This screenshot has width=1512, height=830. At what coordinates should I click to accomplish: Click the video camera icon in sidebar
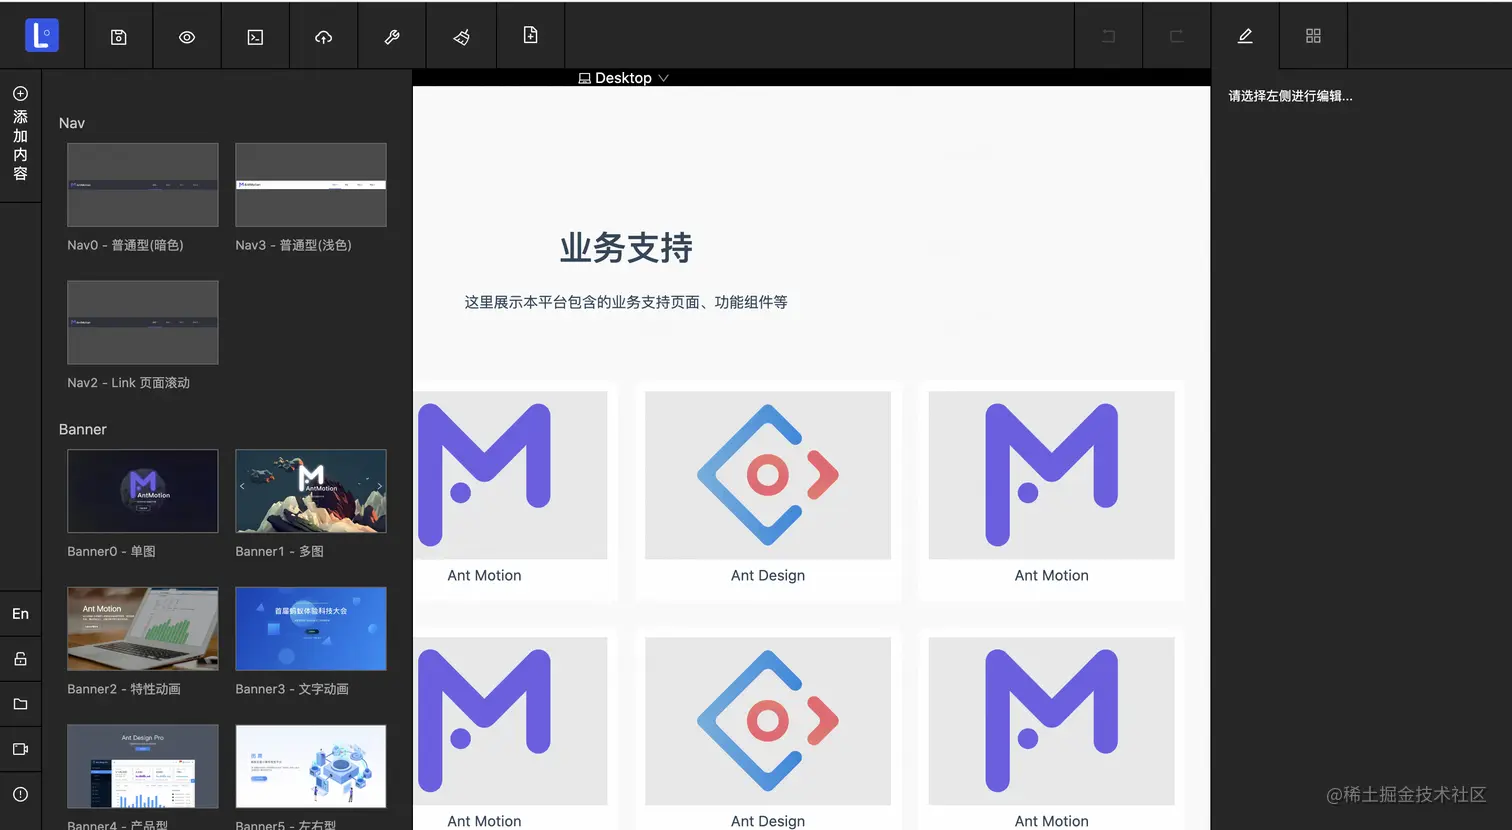pos(20,749)
